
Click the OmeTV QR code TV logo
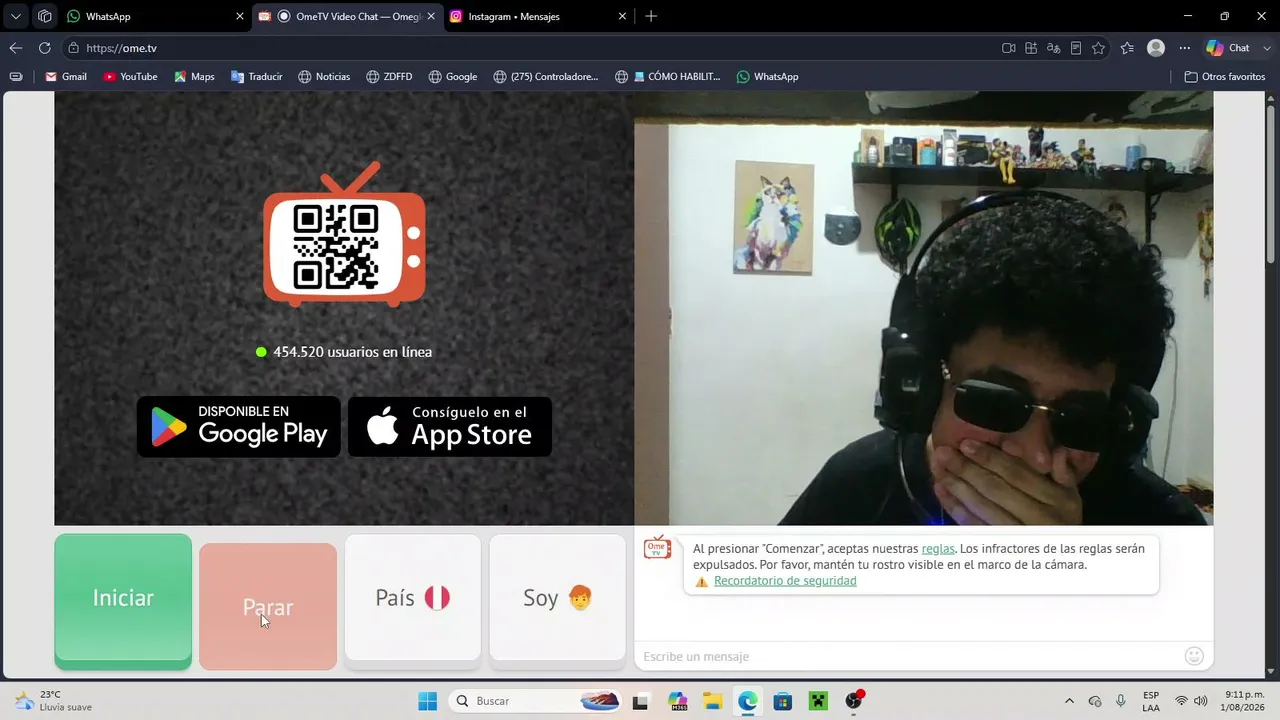pos(344,235)
